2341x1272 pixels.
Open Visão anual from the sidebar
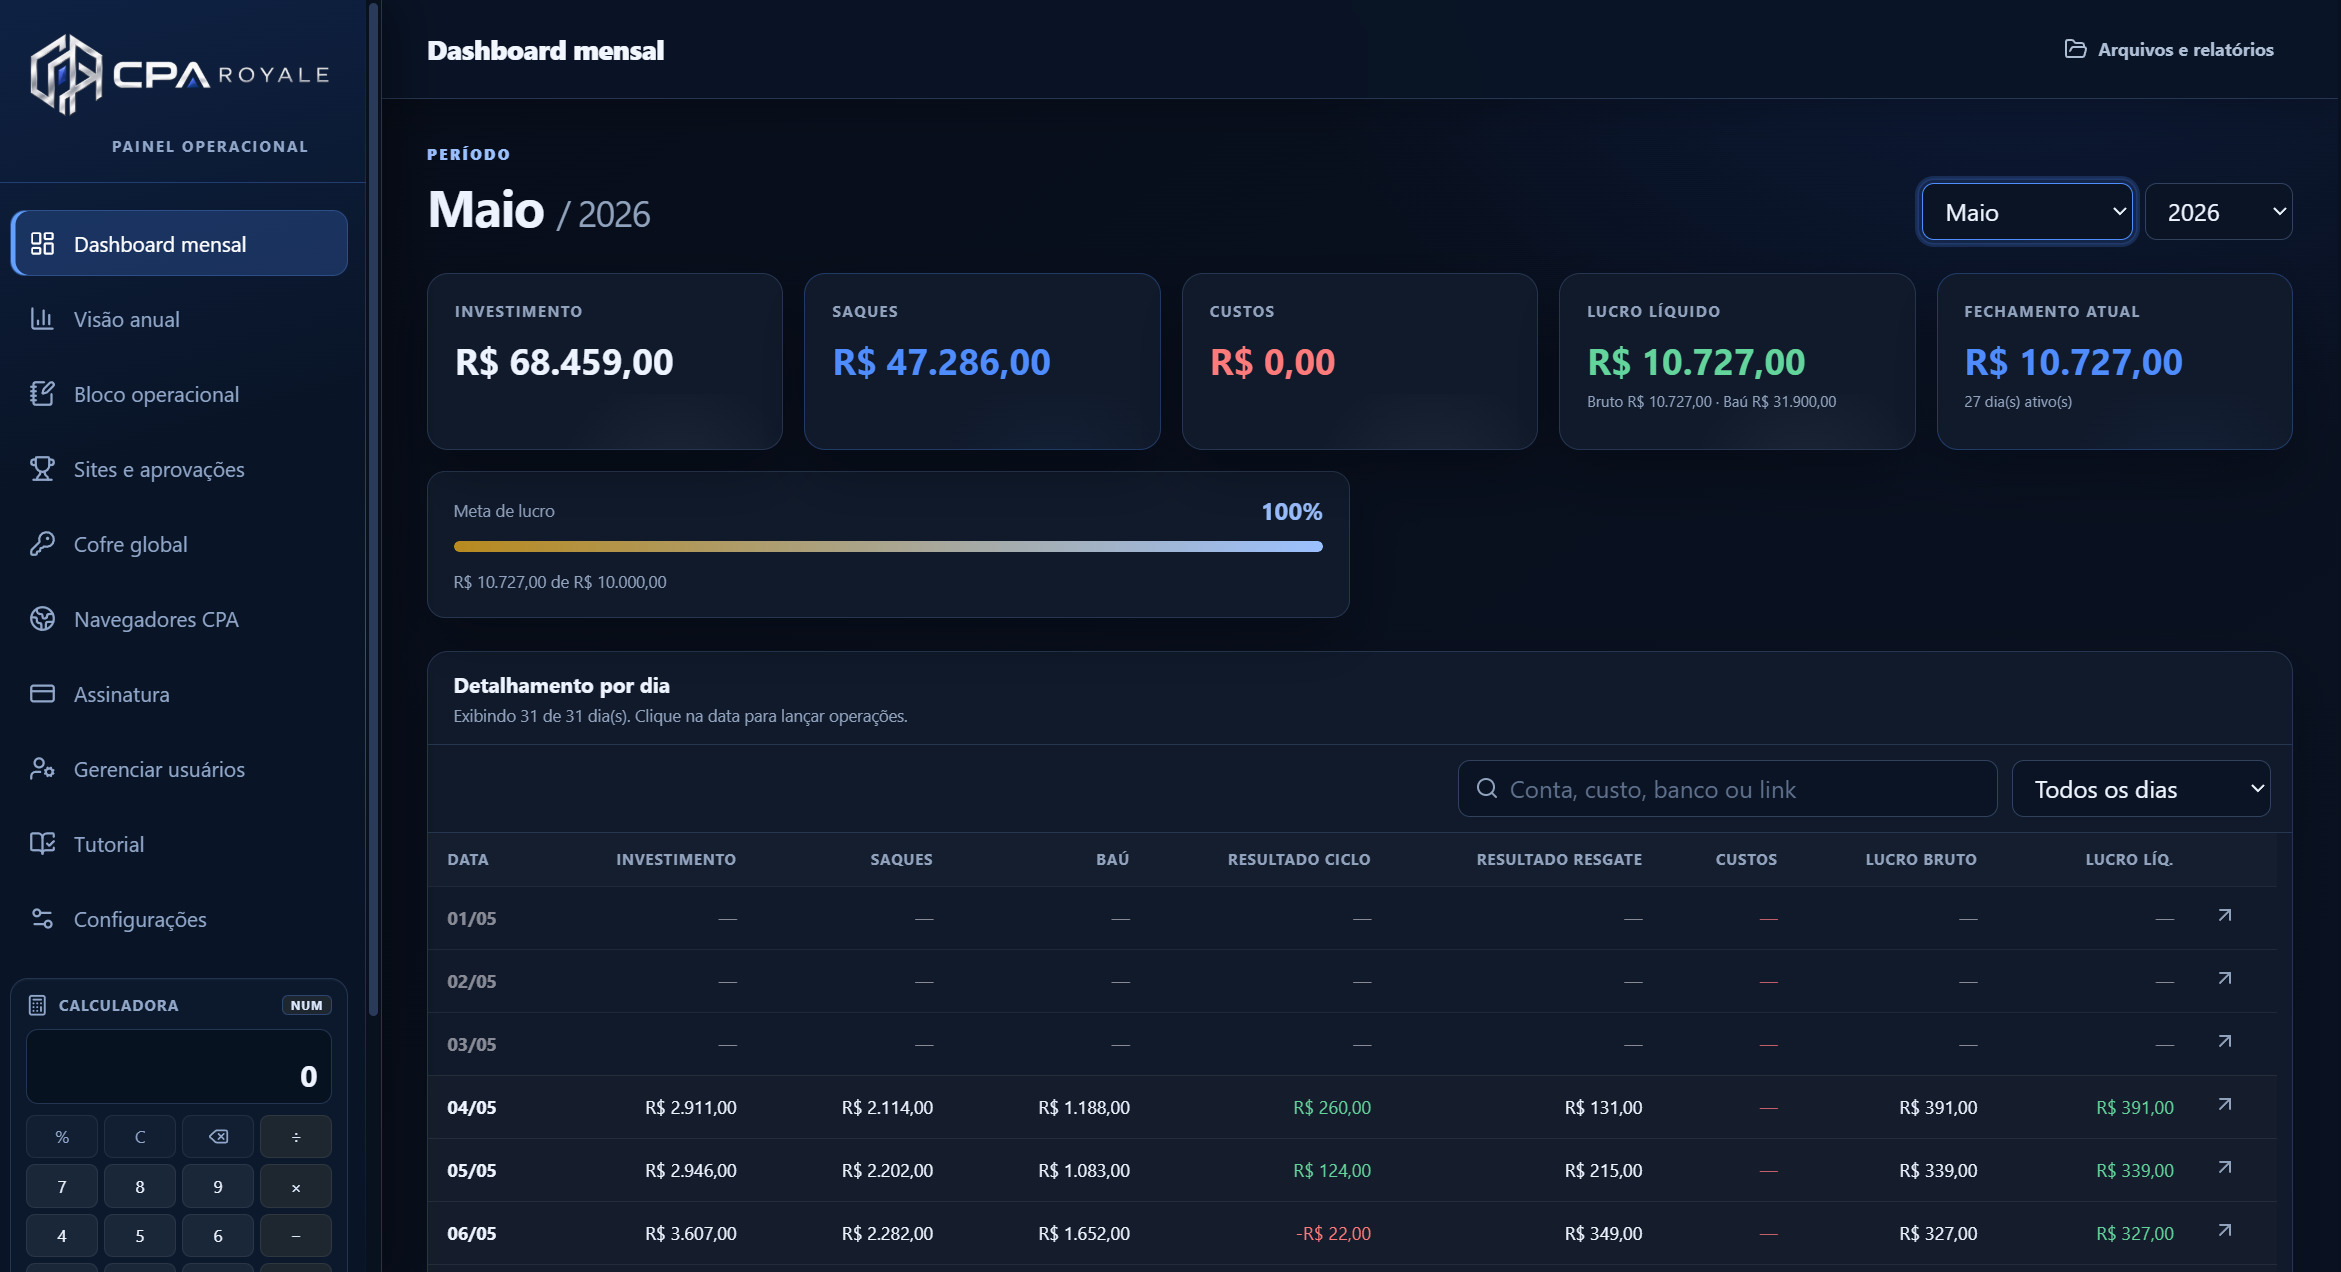tap(180, 319)
